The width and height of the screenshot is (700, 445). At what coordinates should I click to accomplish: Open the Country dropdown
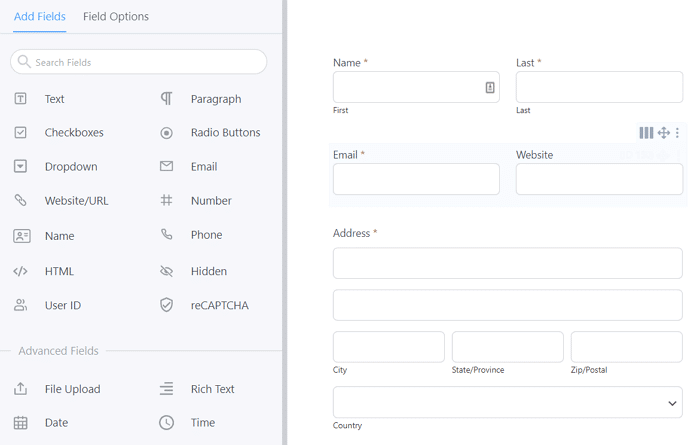point(507,403)
